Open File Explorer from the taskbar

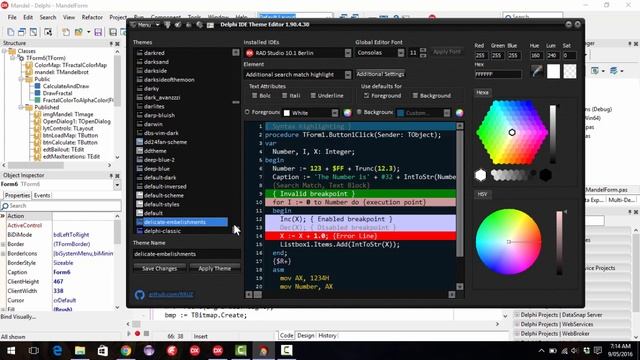tap(80, 351)
